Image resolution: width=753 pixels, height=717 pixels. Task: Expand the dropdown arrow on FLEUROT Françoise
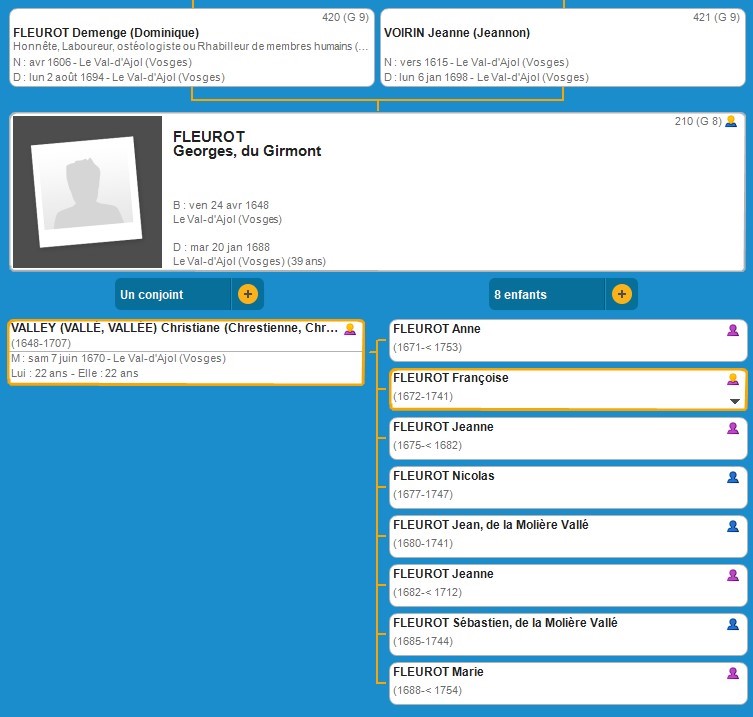(735, 401)
